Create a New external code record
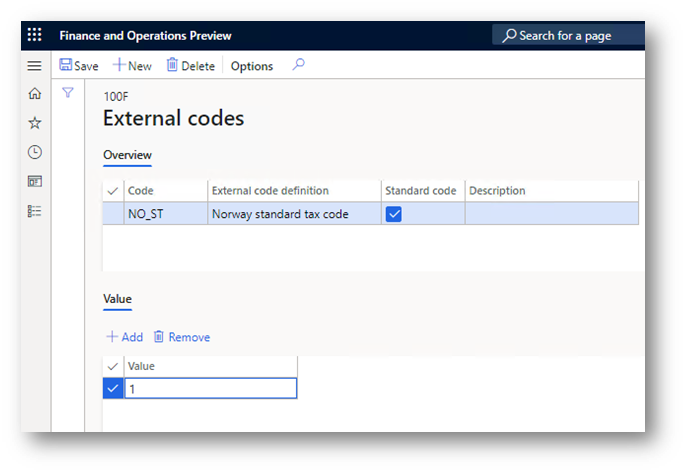Viewport: 687px width, 474px height. pos(132,66)
